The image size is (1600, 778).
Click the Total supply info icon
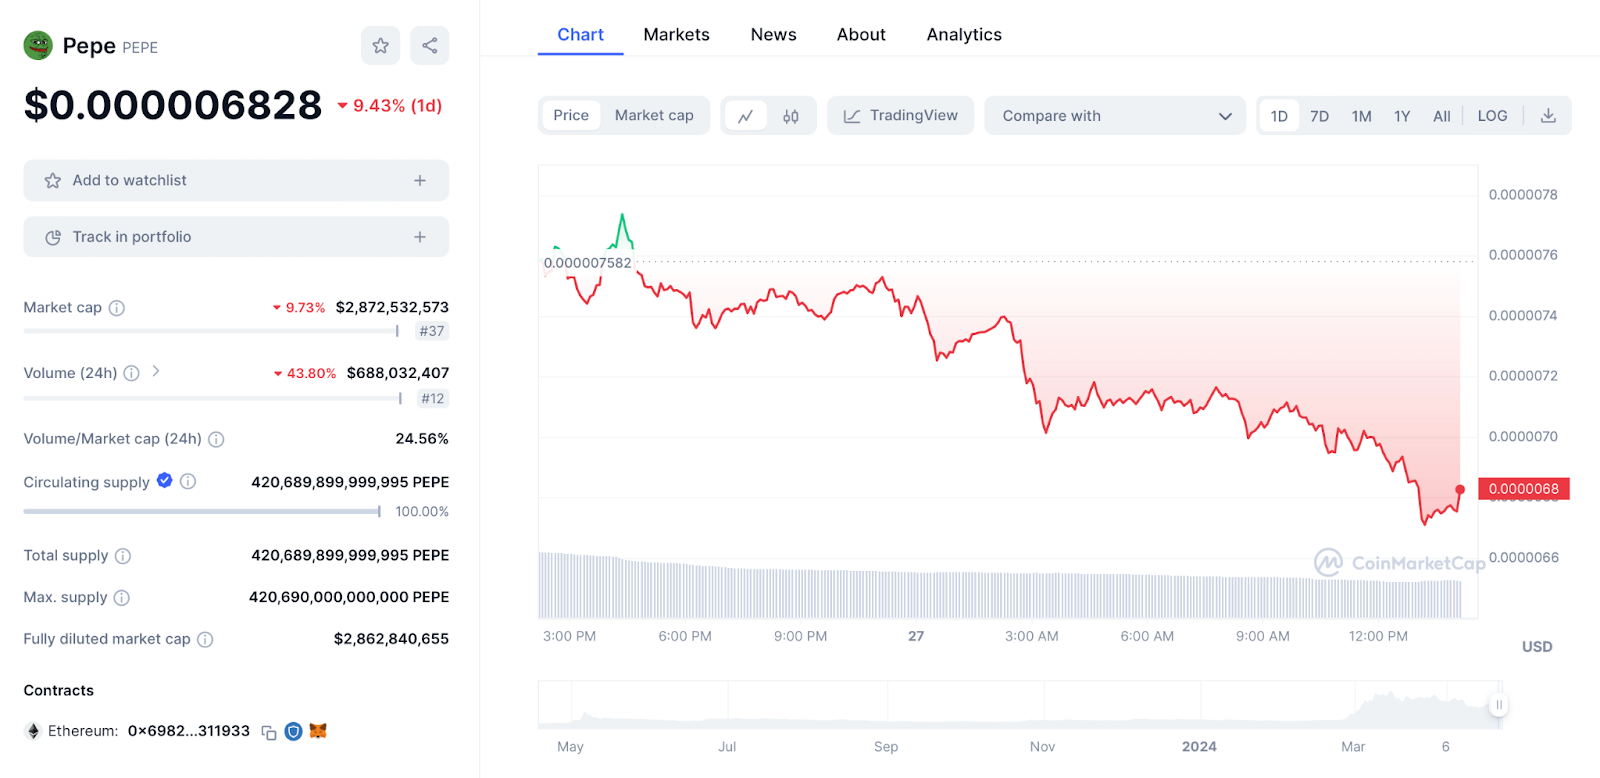[x=123, y=556]
